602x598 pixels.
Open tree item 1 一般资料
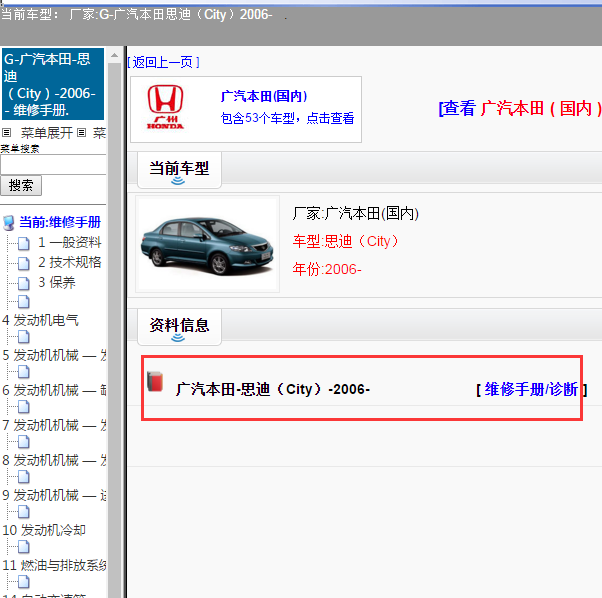(x=69, y=243)
